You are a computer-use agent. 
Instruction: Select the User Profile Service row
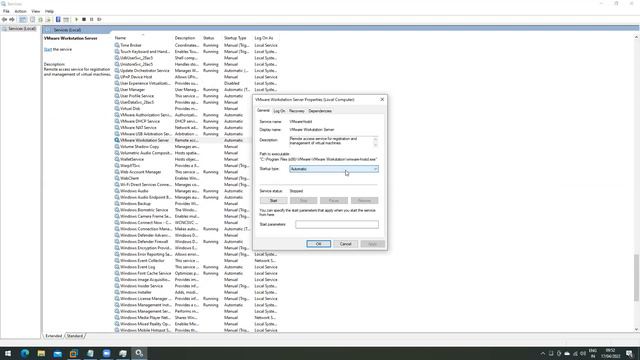pyautogui.click(x=183, y=96)
